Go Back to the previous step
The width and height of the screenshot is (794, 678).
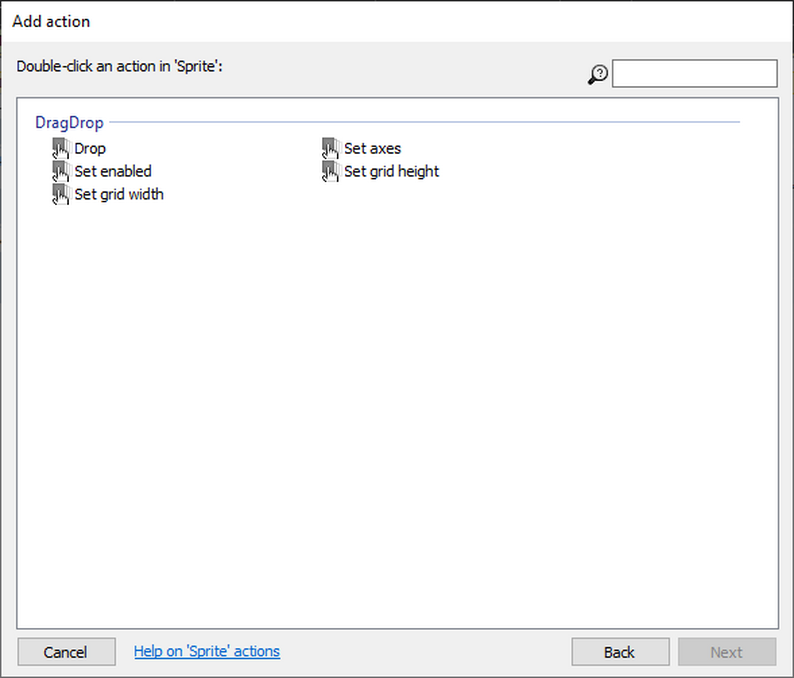620,652
